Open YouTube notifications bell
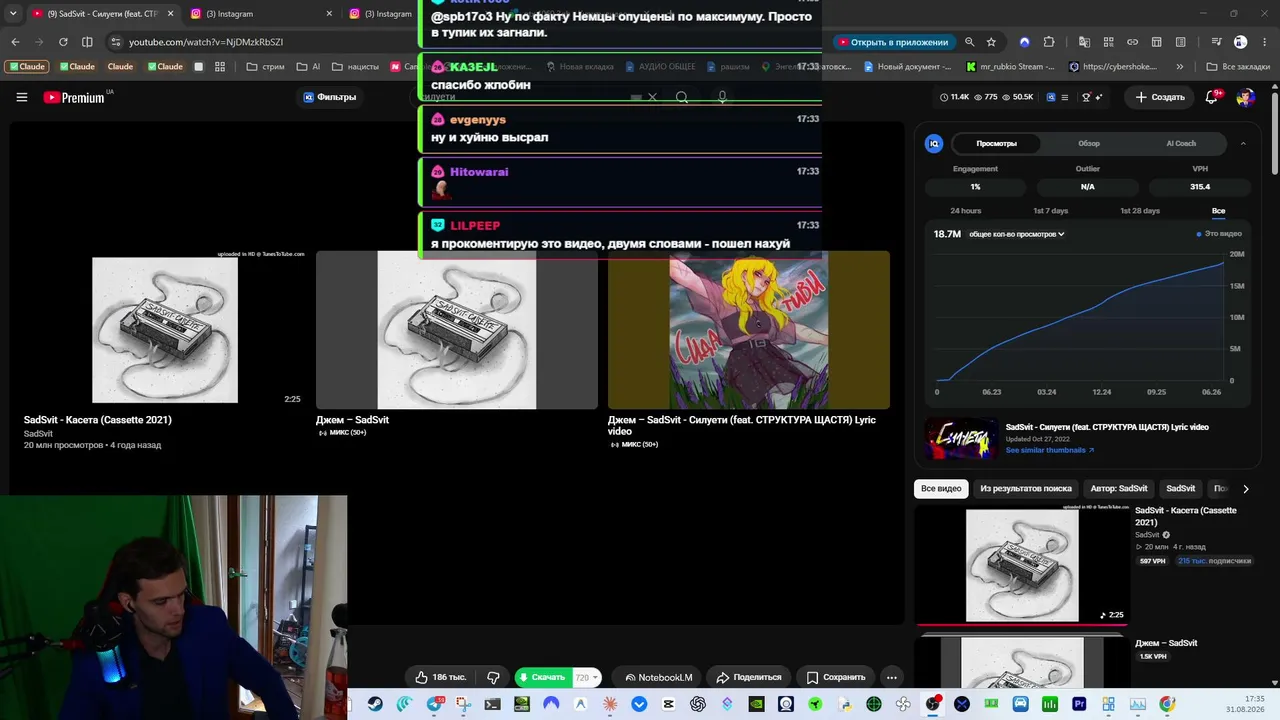Viewport: 1280px width, 720px height. (x=1212, y=97)
